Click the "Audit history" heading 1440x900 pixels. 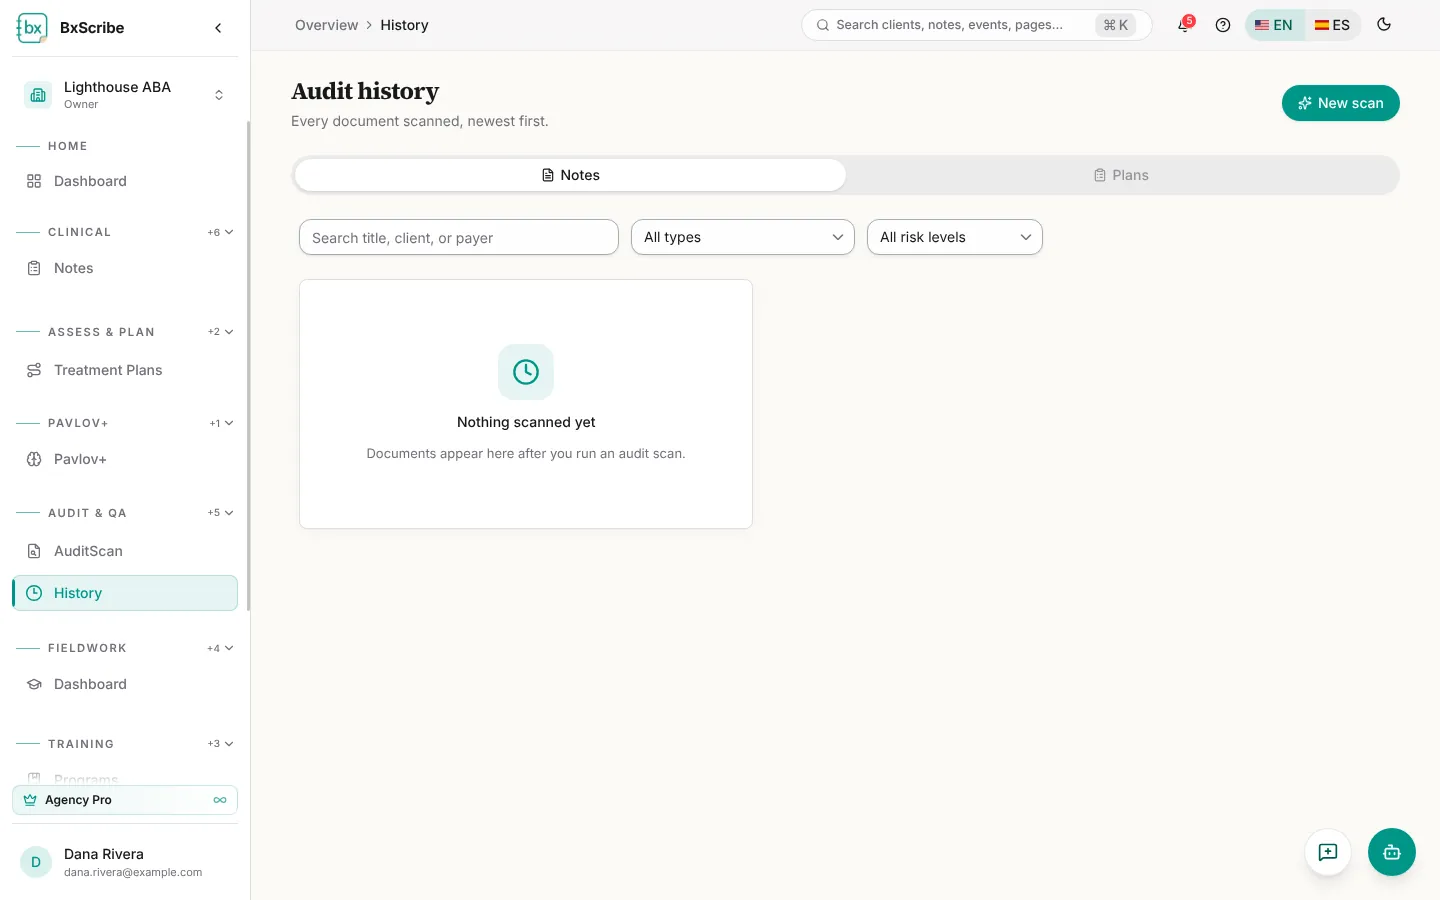click(365, 91)
